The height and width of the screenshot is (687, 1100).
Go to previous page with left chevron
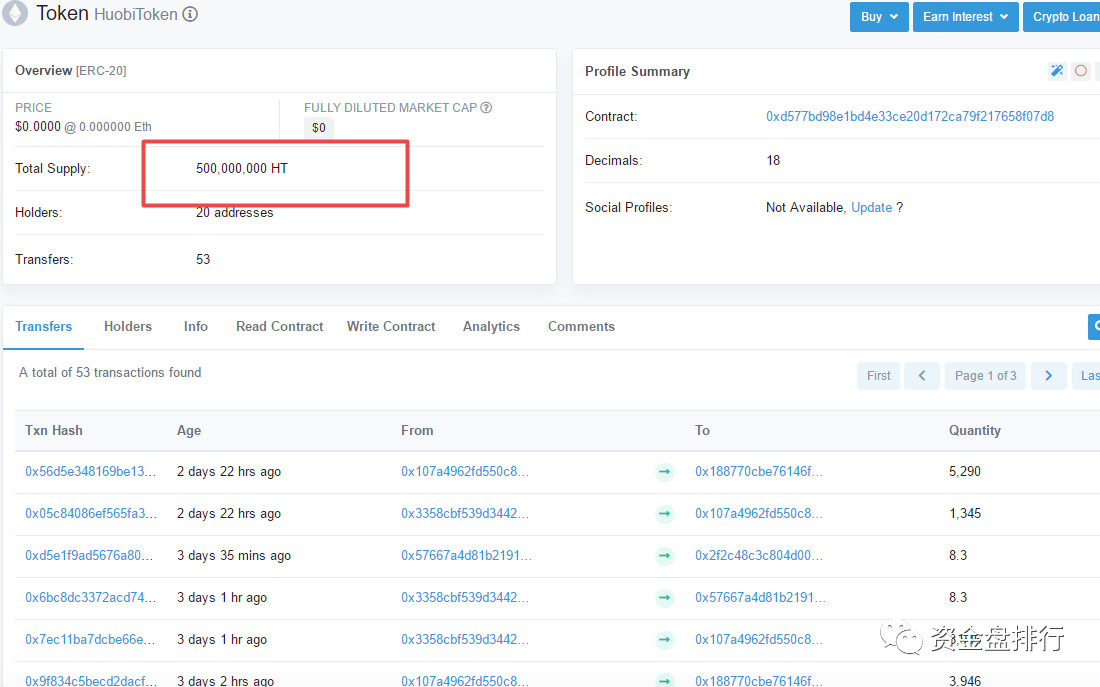click(921, 376)
